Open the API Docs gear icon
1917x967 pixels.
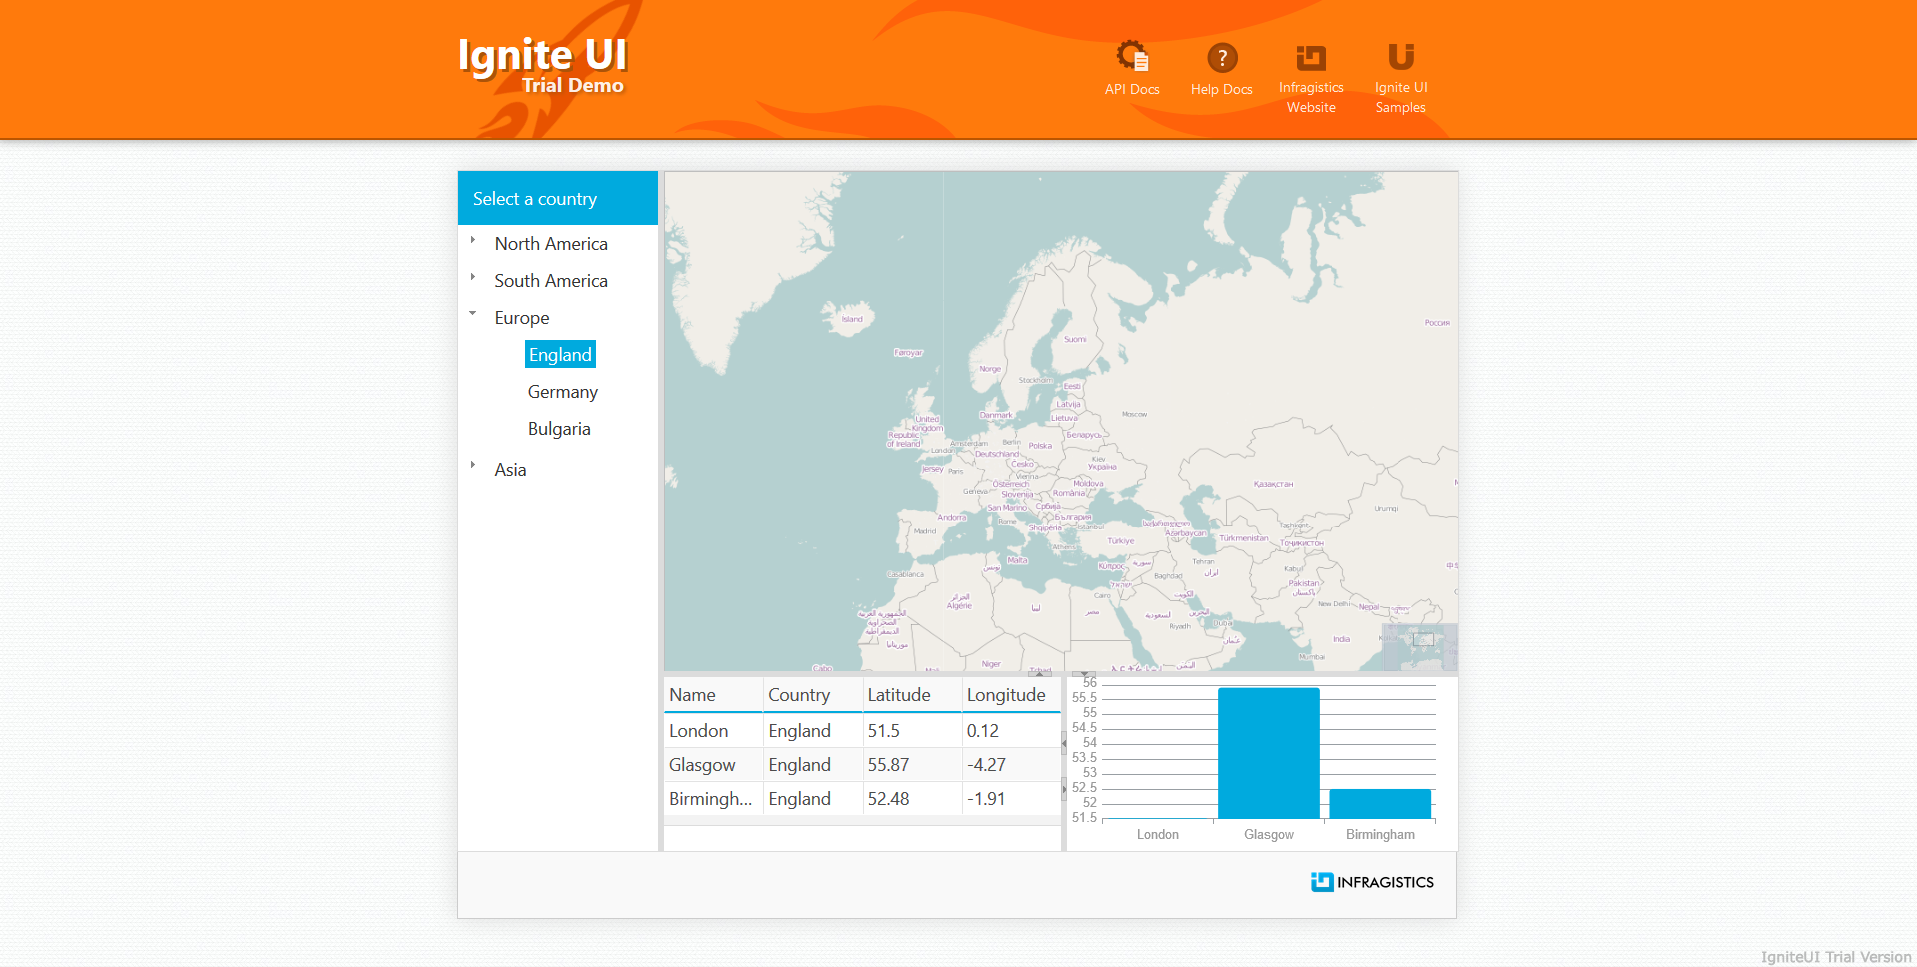[x=1132, y=56]
